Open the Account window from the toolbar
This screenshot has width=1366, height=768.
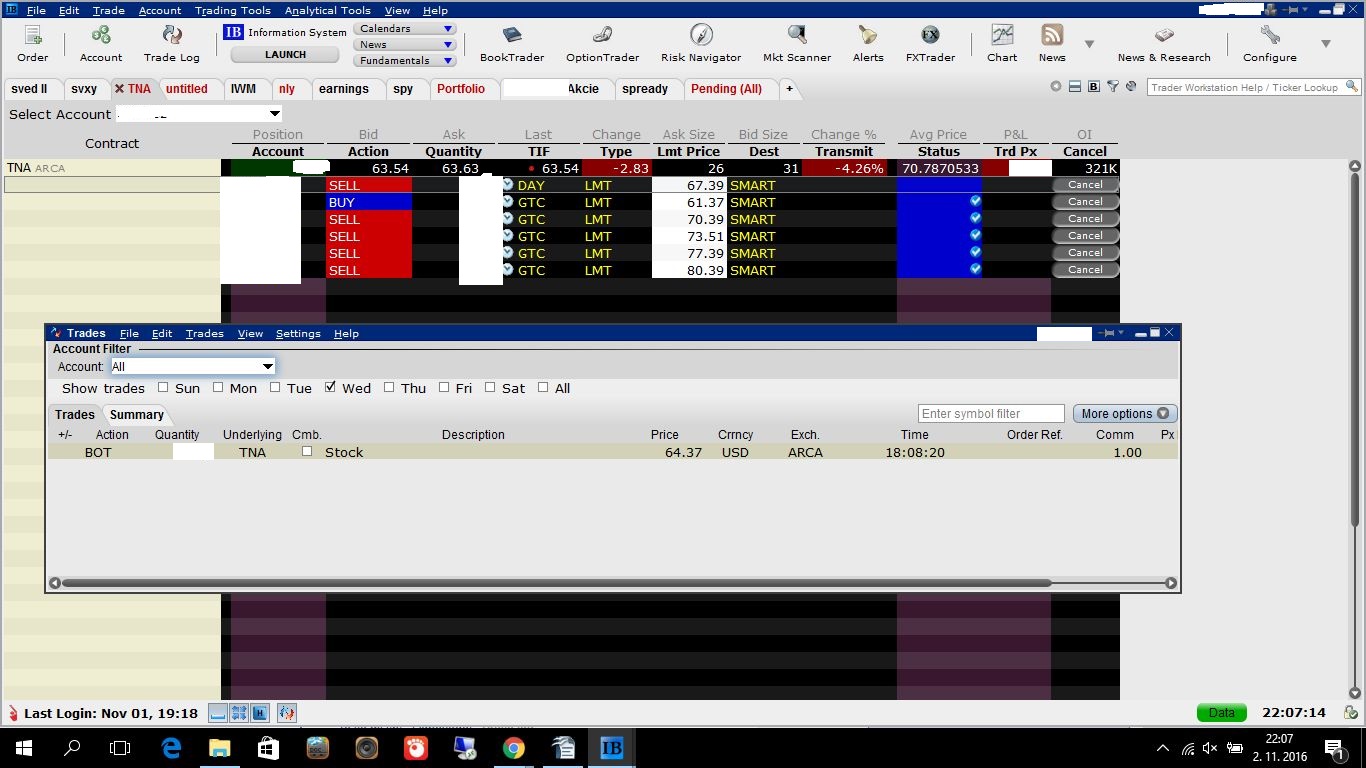[101, 43]
